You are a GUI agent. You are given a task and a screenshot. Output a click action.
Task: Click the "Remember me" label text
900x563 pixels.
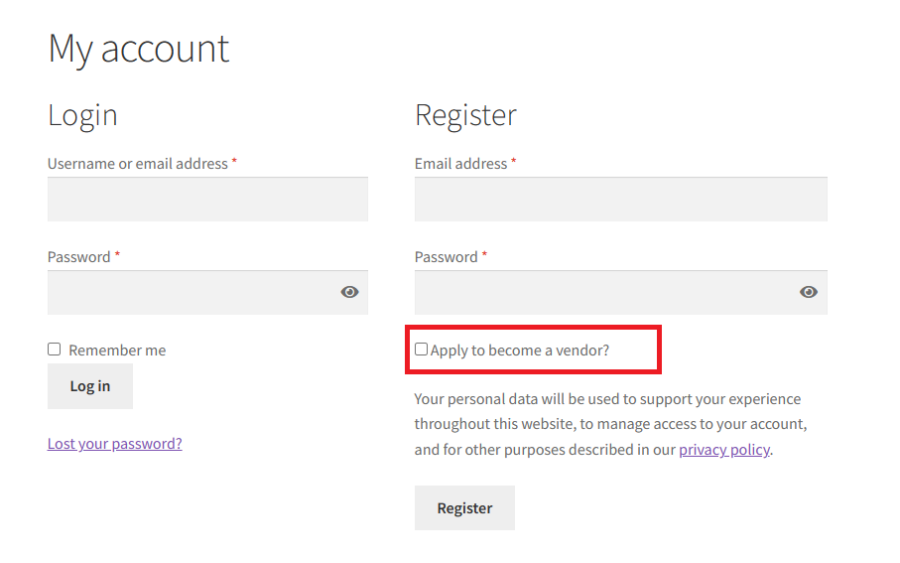tap(117, 350)
